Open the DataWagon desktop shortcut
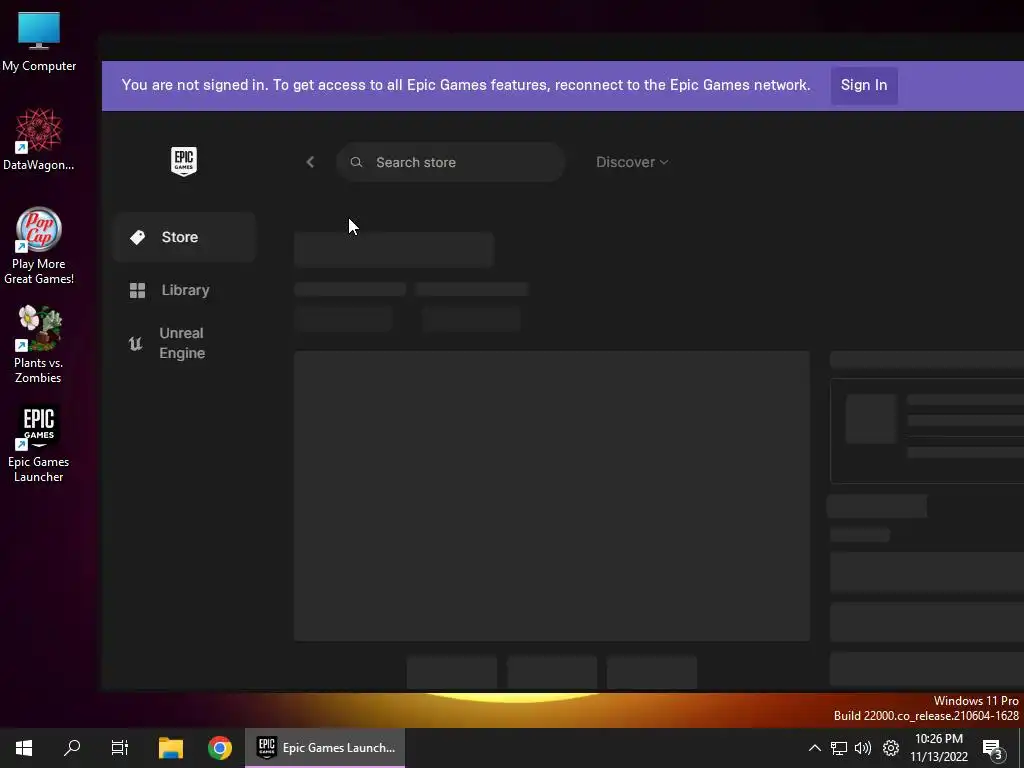1024x768 pixels. [39, 140]
